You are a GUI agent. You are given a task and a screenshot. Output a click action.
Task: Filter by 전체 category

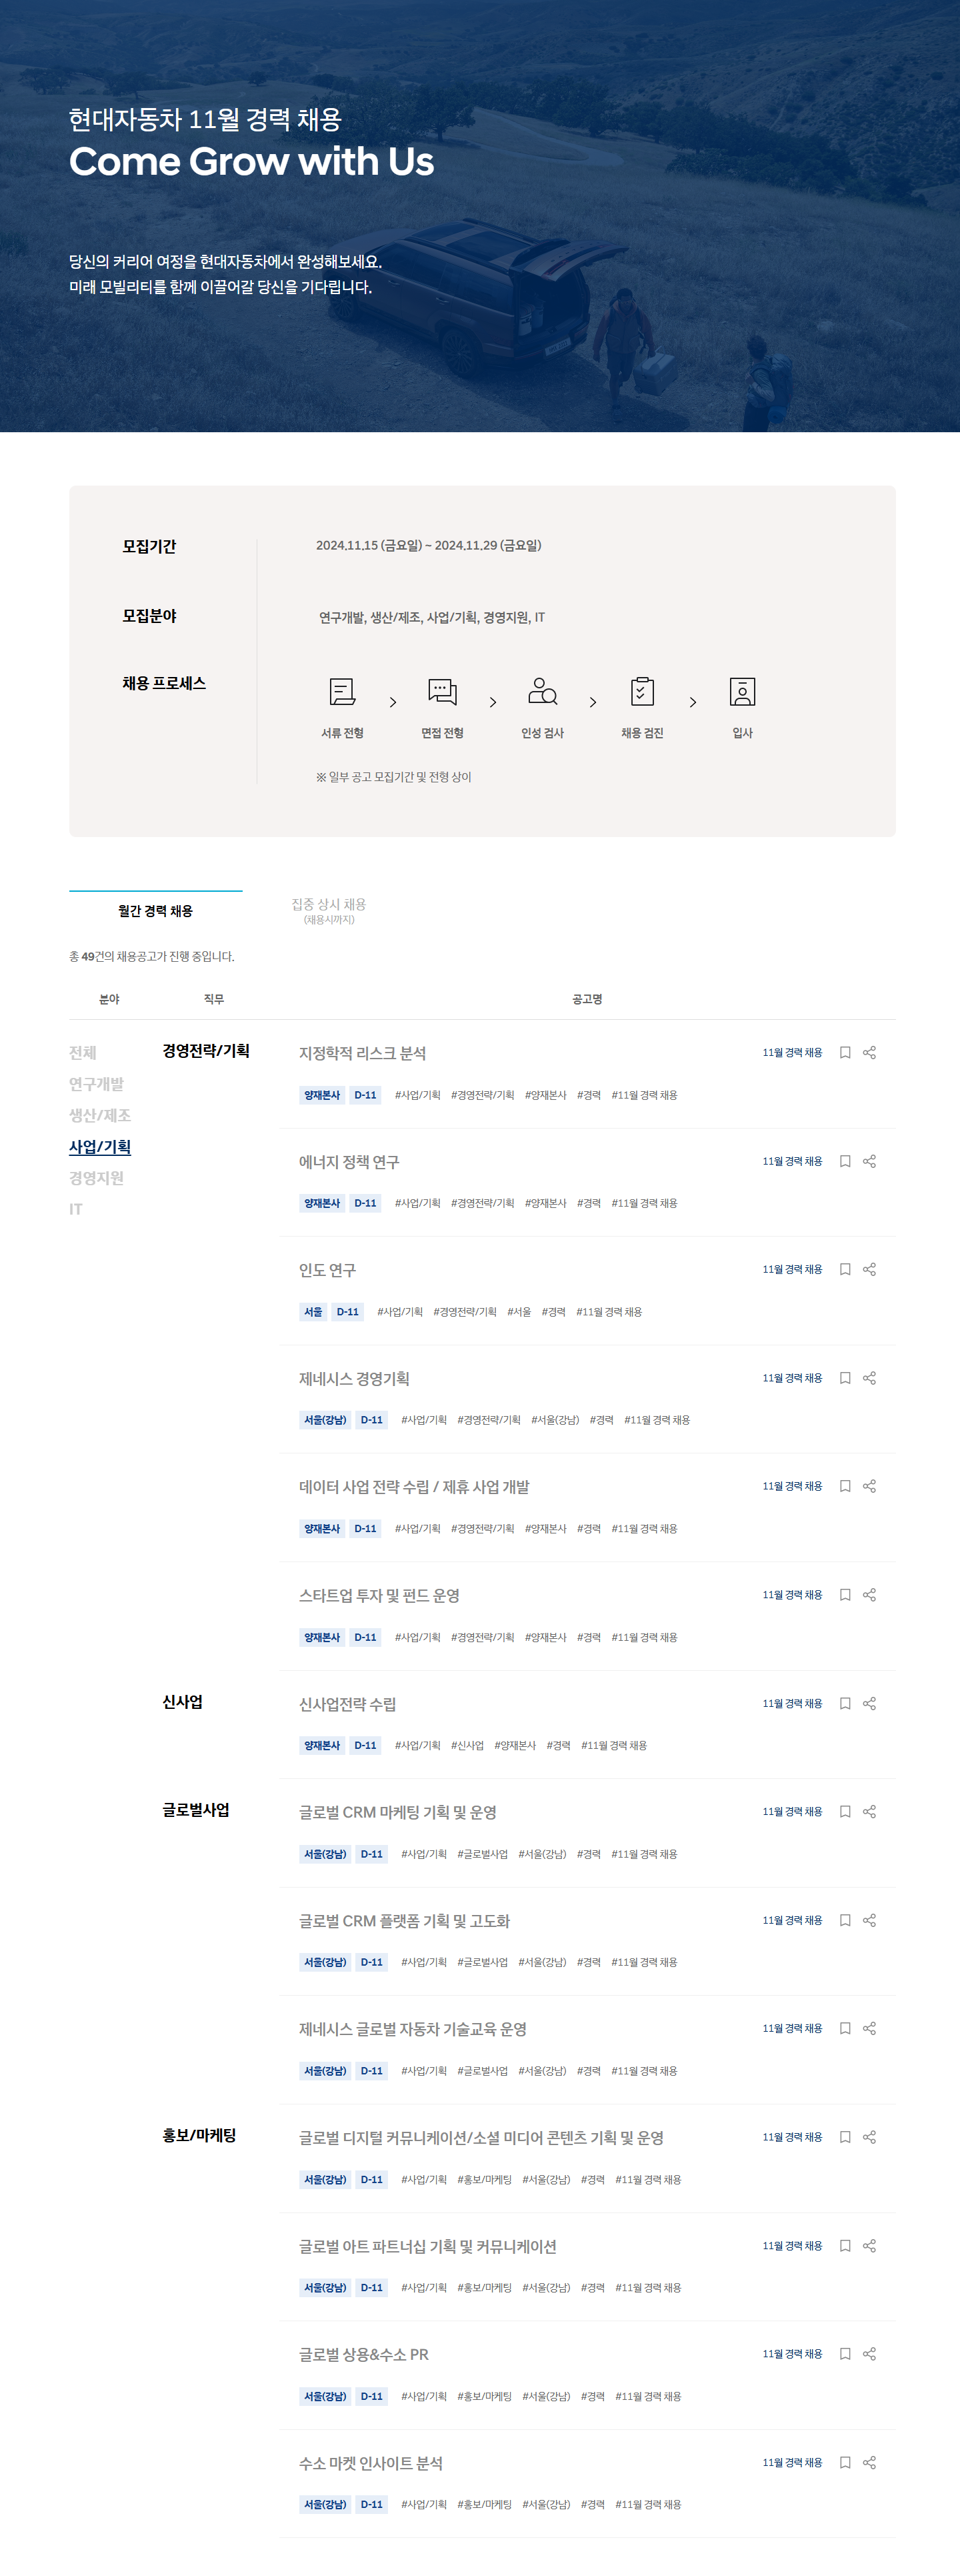point(83,1053)
